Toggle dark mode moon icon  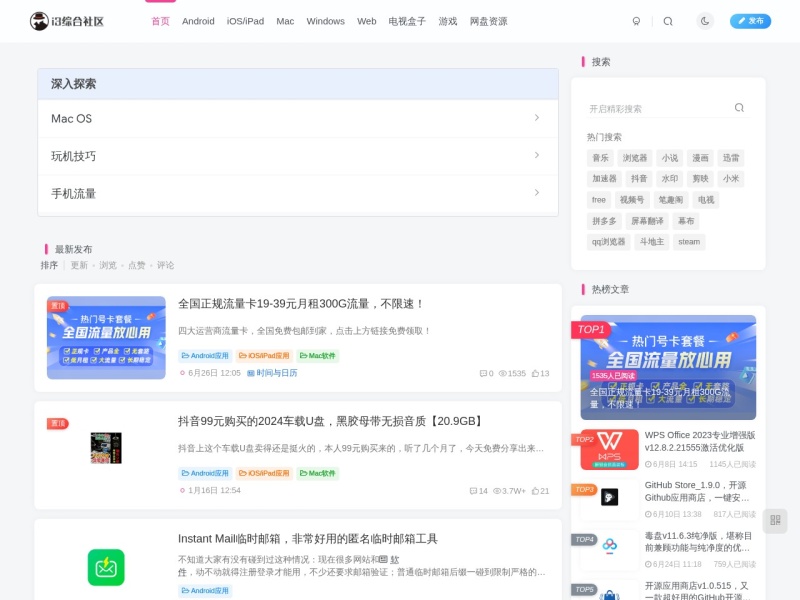705,21
